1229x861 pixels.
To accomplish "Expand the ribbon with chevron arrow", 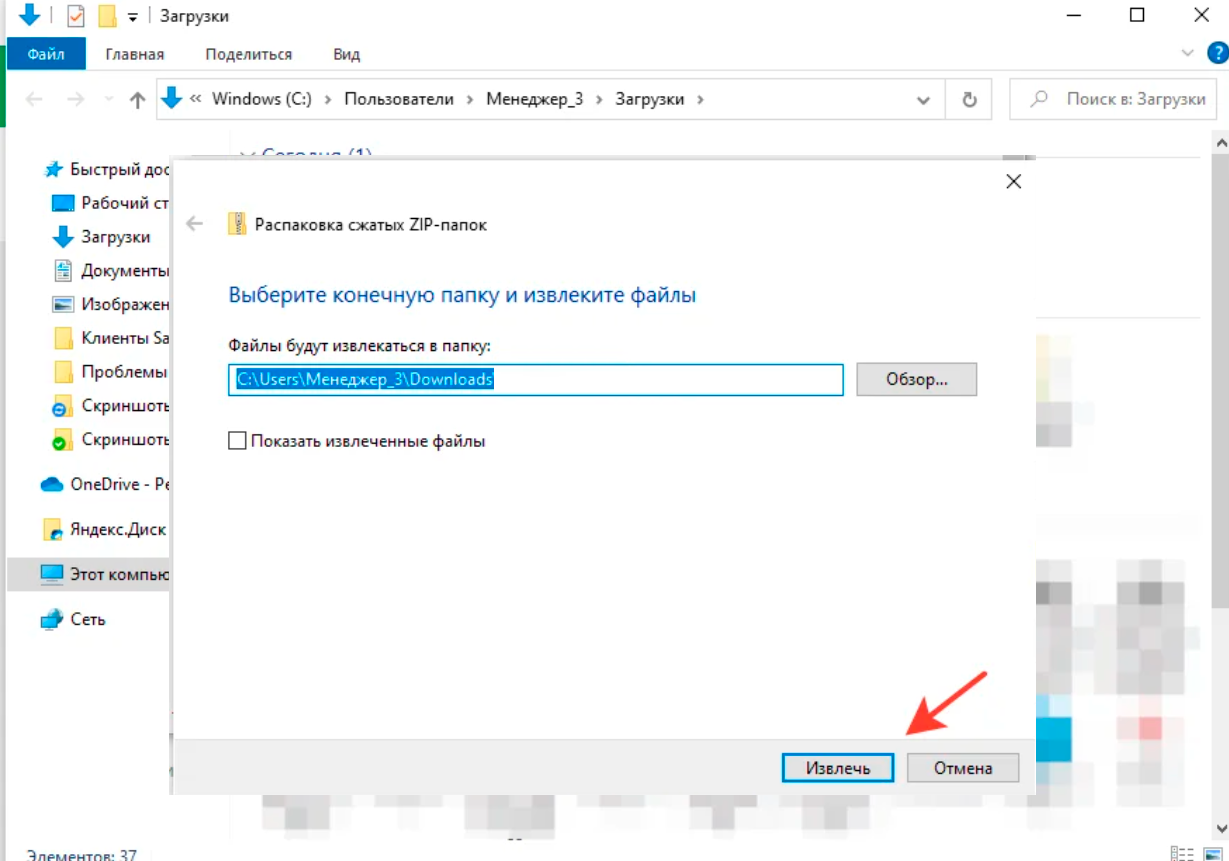I will pyautogui.click(x=1187, y=53).
